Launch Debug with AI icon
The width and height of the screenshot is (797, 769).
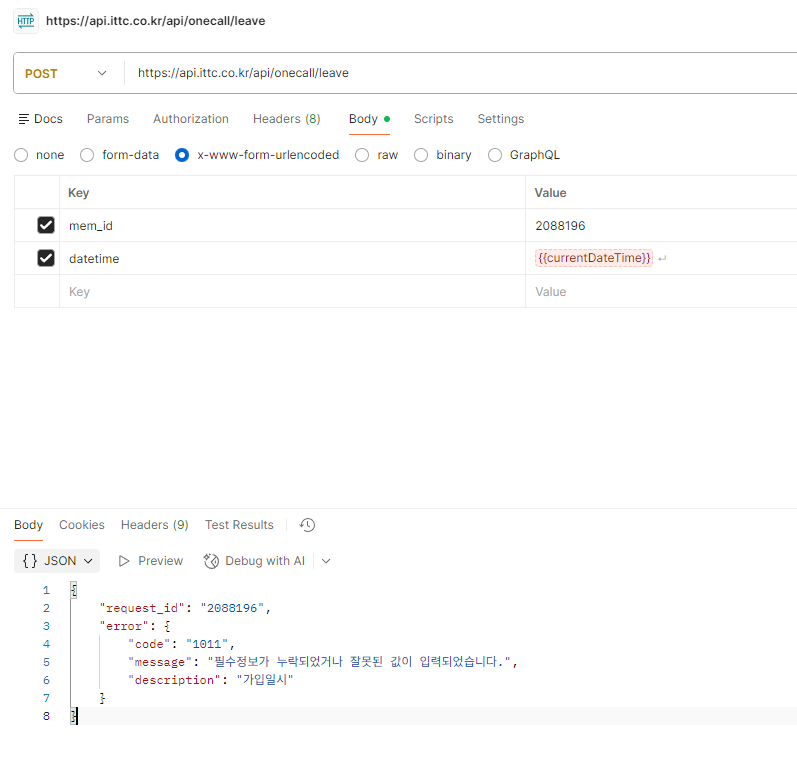pyautogui.click(x=211, y=561)
